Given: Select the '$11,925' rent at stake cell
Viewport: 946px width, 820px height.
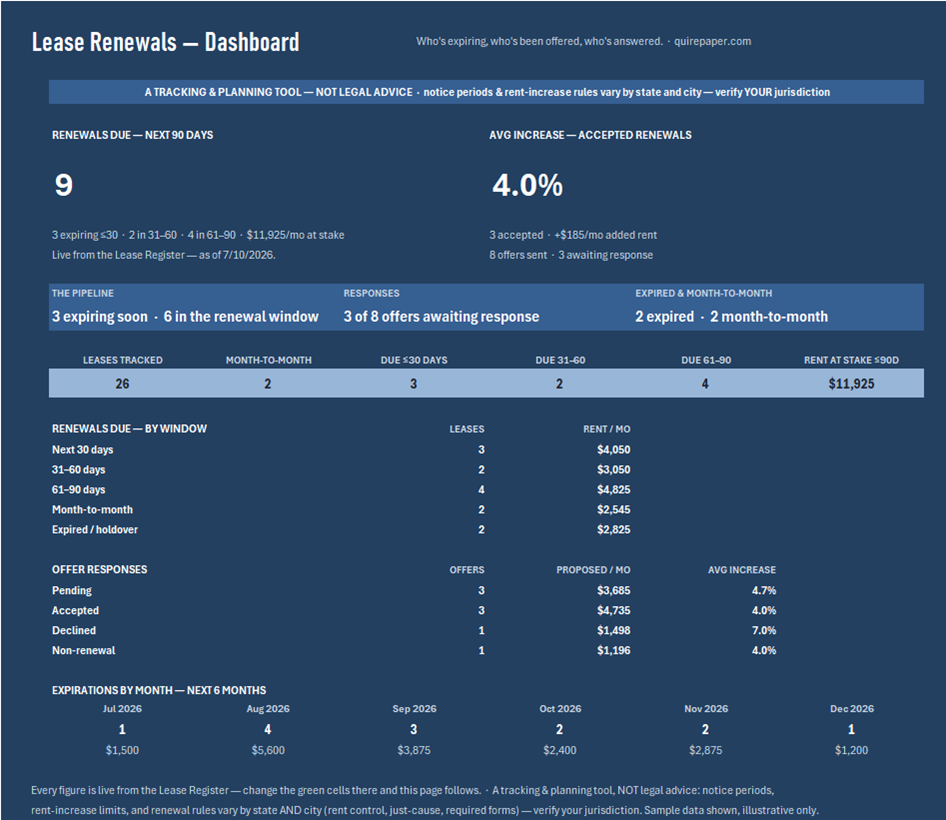Looking at the screenshot, I should tap(851, 384).
